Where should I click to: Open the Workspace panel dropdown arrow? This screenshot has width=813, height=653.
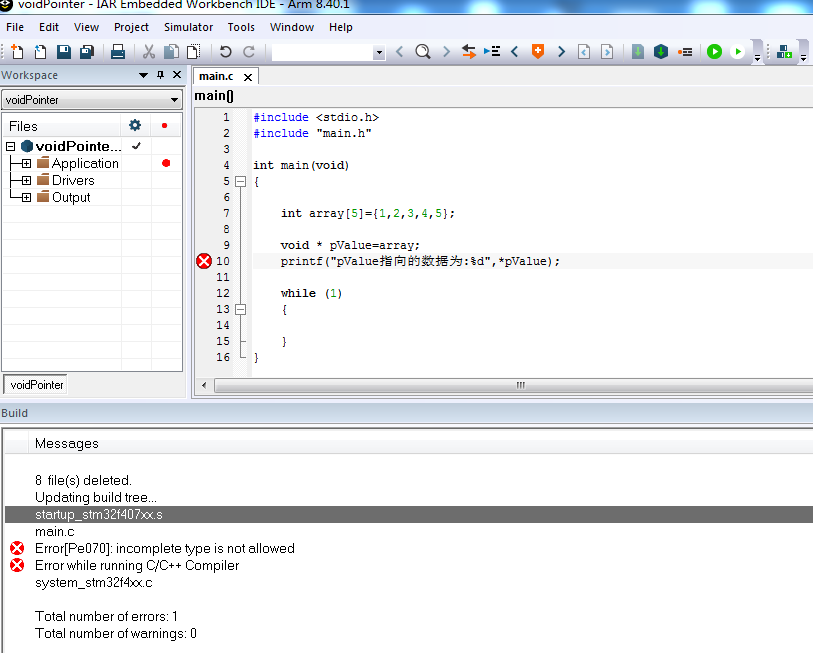coord(144,75)
